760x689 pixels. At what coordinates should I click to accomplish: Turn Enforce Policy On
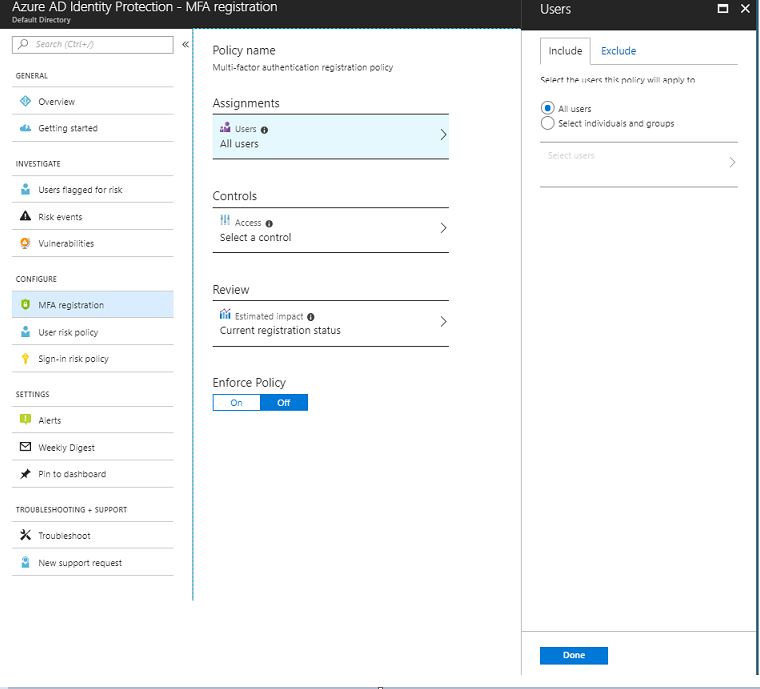(x=237, y=403)
